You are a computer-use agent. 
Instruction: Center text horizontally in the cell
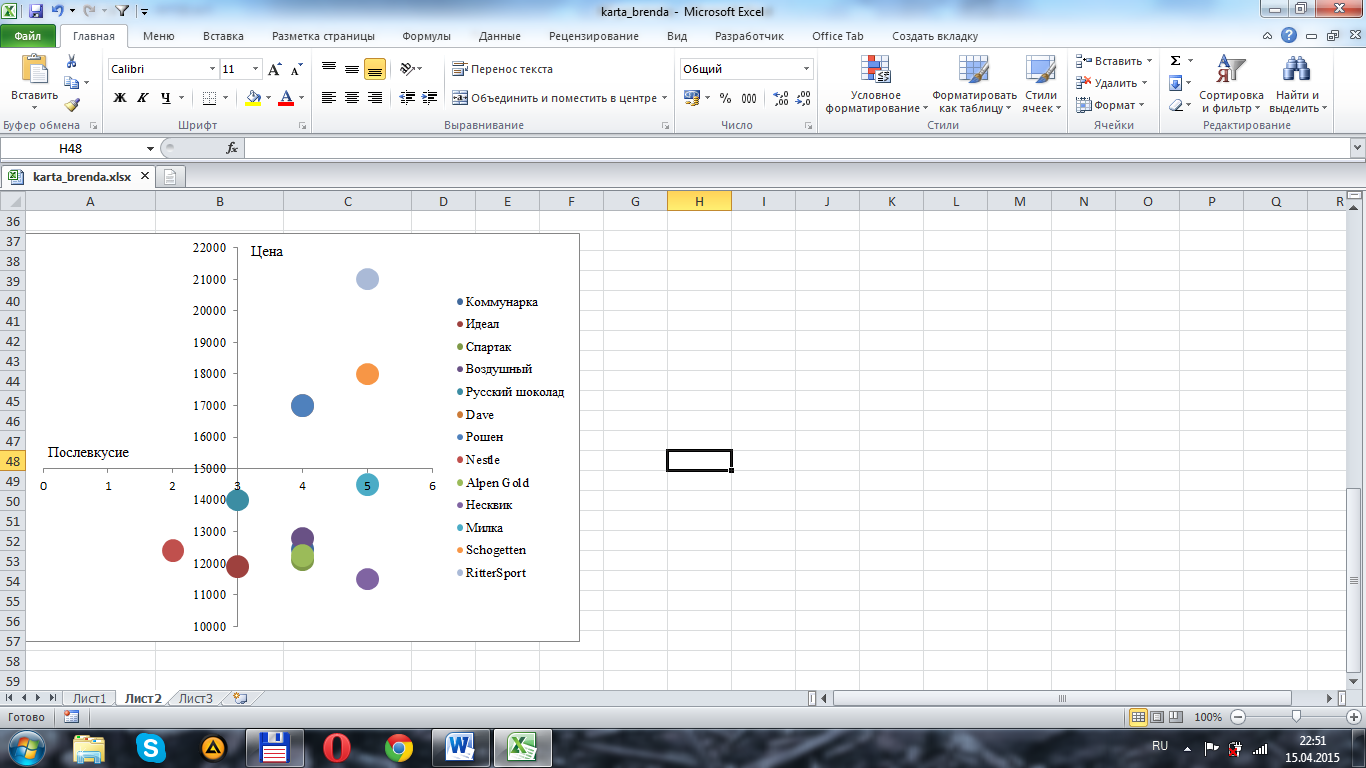point(352,98)
